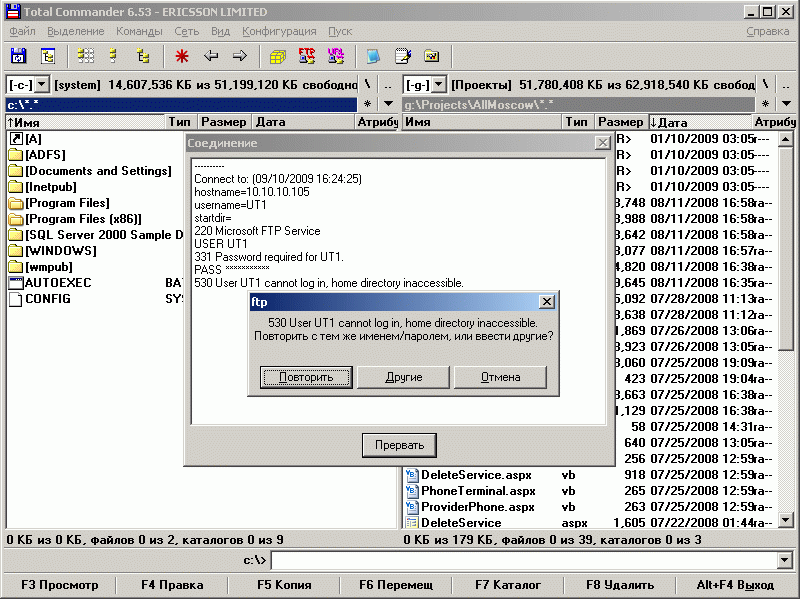This screenshot has height=599, width=800.
Task: Click the notepad with pen toolbar icon
Action: tap(403, 56)
